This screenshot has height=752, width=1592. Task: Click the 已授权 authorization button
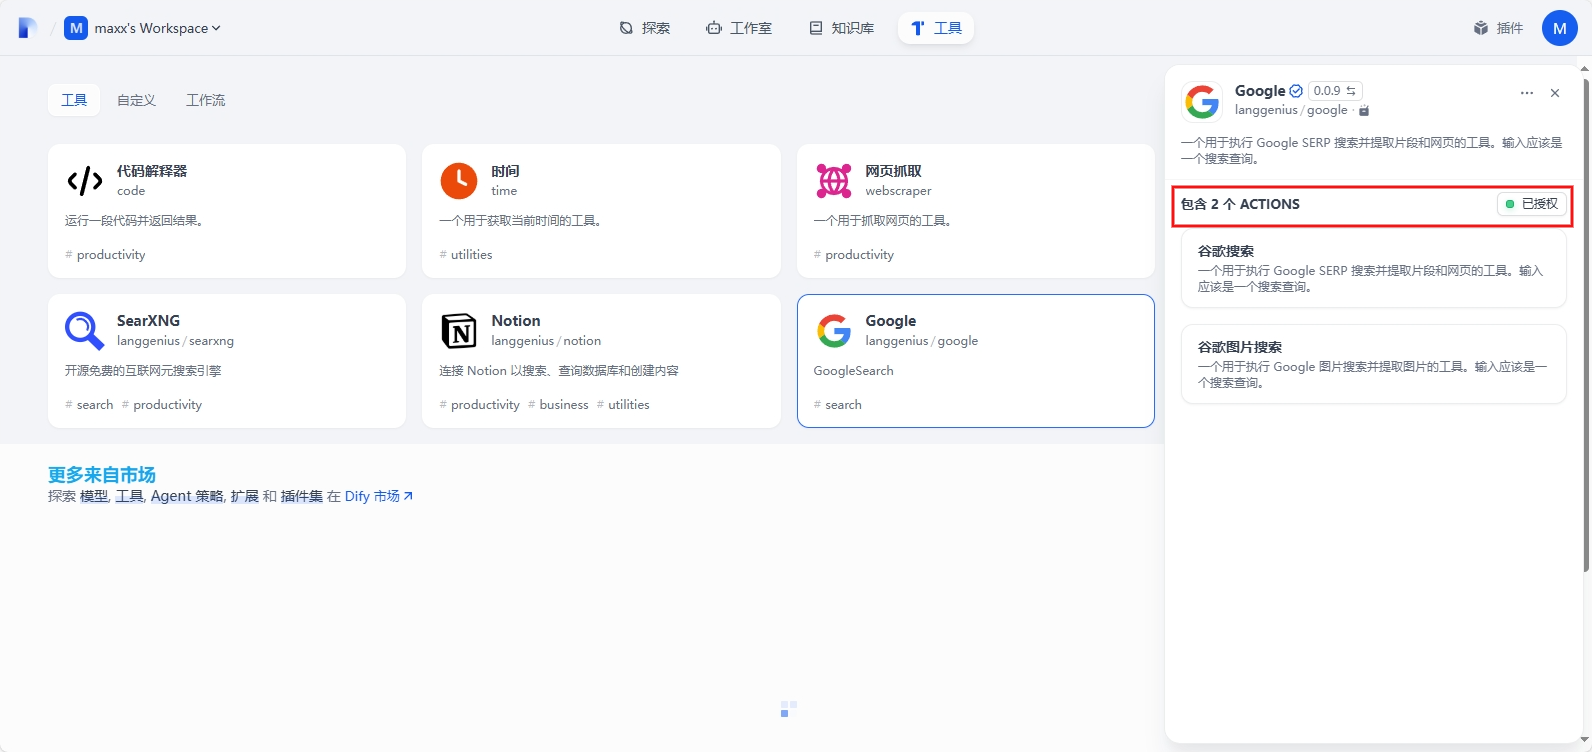pyautogui.click(x=1532, y=204)
